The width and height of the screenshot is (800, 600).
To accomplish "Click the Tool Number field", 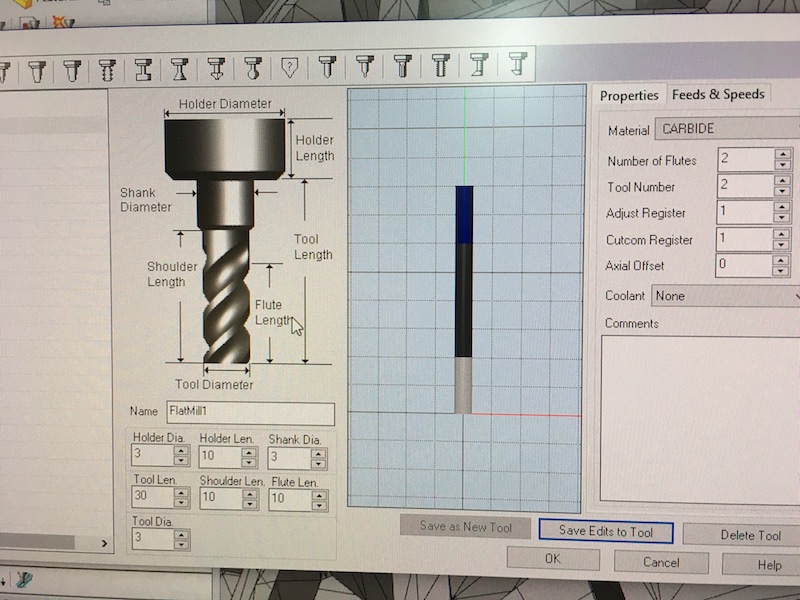I will pyautogui.click(x=746, y=186).
